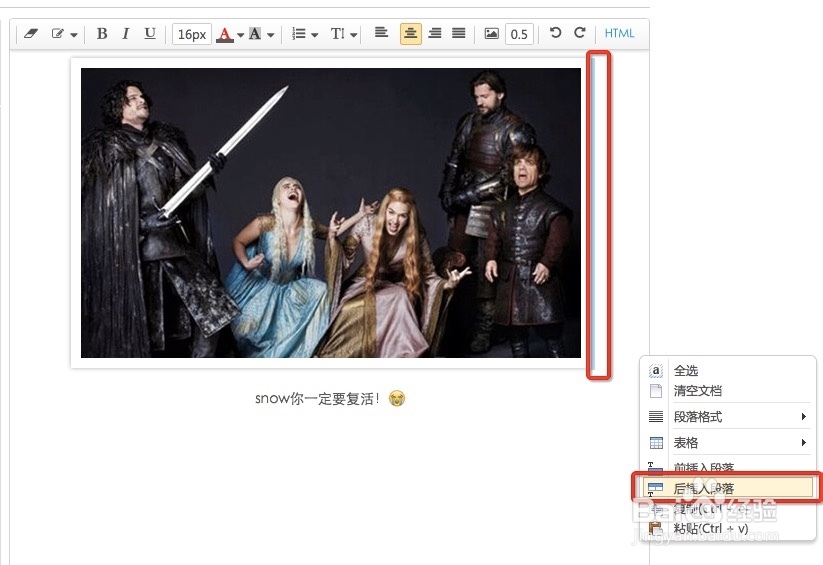823x565 pixels.
Task: Click the blank document icon beside 清空文档
Action: pos(656,391)
